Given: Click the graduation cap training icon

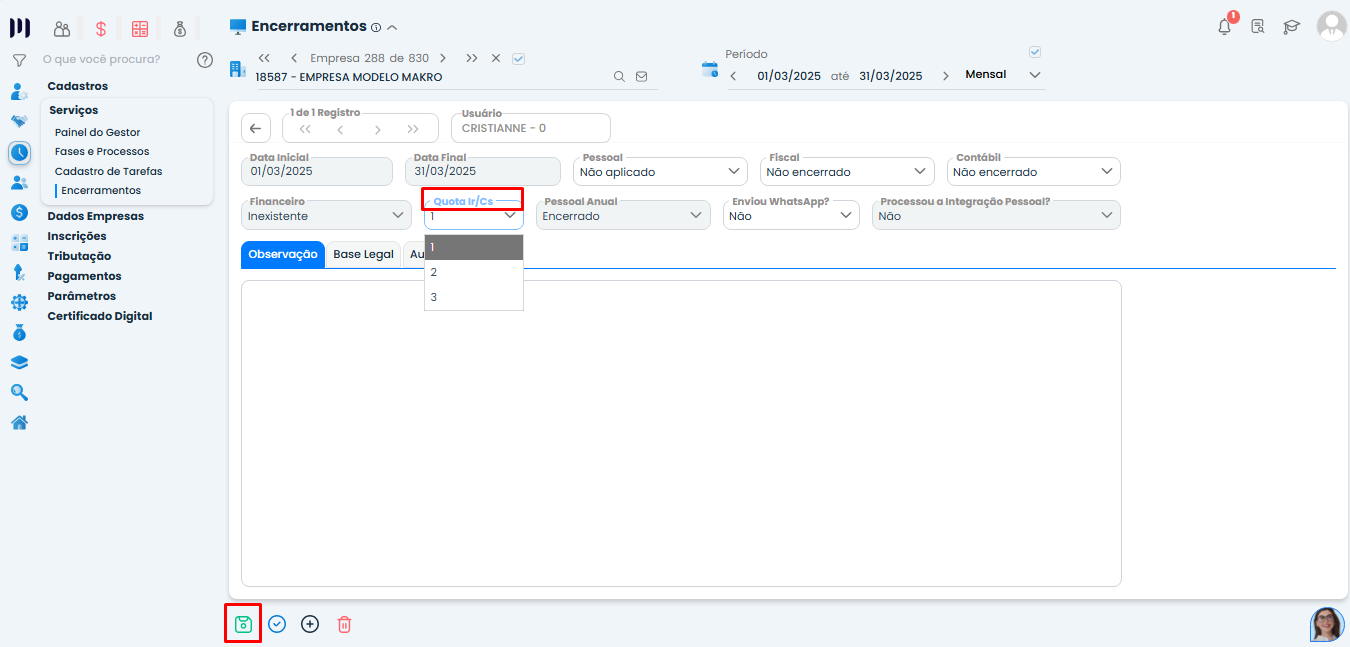Looking at the screenshot, I should (x=1291, y=27).
